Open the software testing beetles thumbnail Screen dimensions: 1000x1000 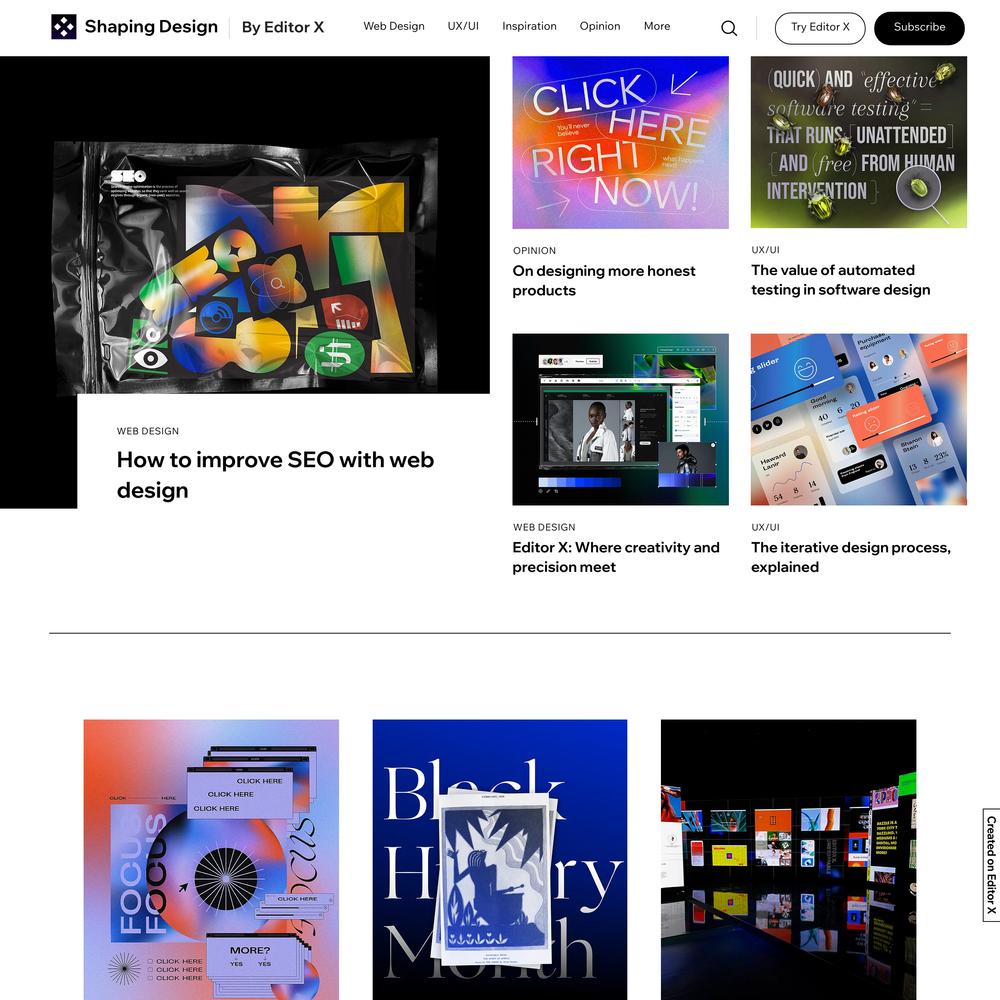click(858, 142)
